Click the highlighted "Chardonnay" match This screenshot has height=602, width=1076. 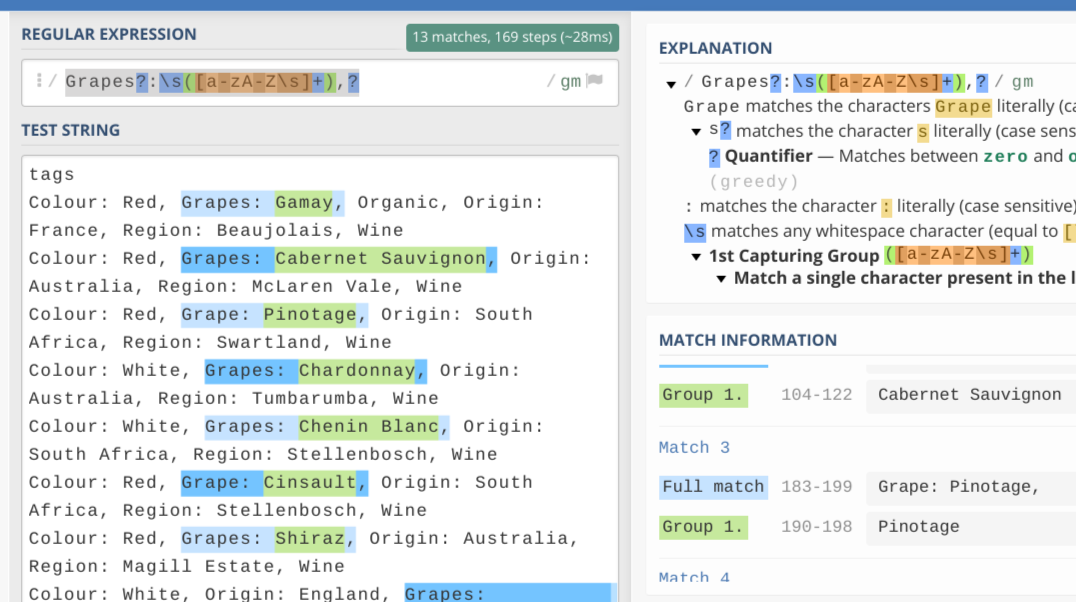point(357,371)
